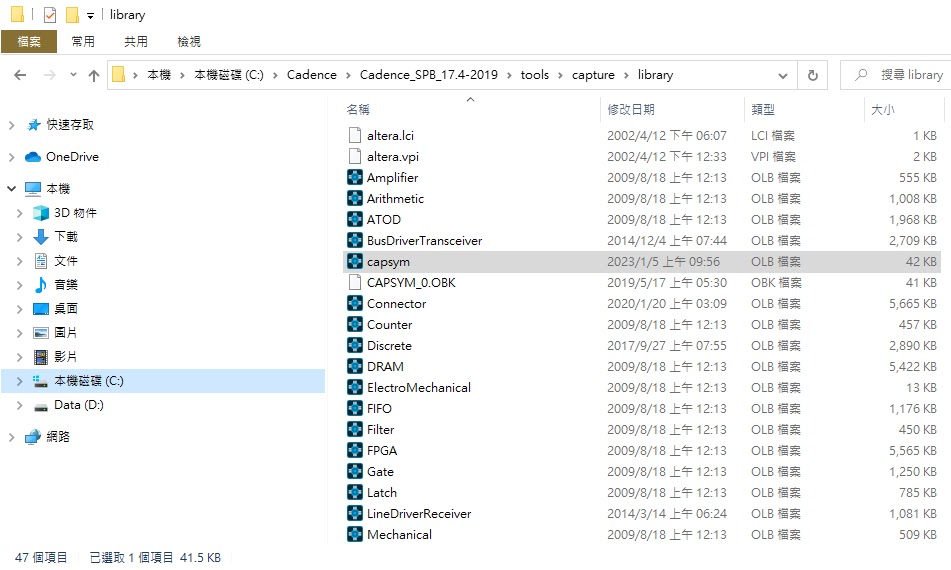The width and height of the screenshot is (951, 570).
Task: Select 文件 in the navigation pane
Action: click(66, 261)
